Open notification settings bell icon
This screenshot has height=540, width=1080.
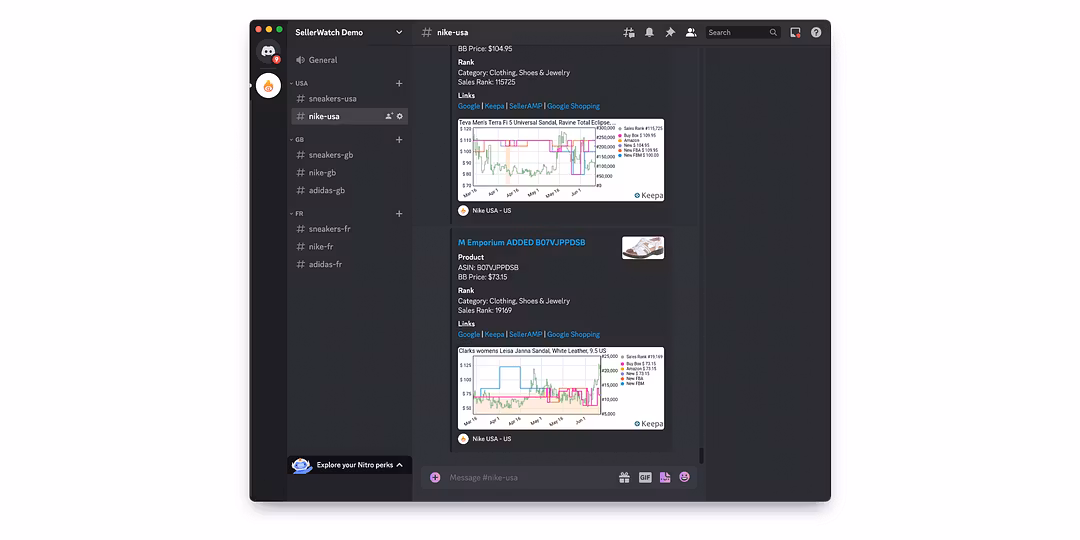[x=649, y=33]
